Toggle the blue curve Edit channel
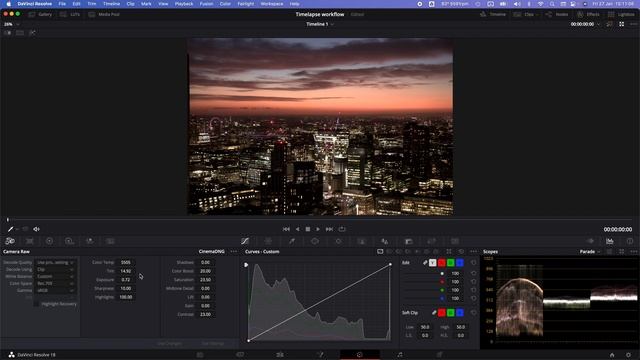 pos(460,263)
